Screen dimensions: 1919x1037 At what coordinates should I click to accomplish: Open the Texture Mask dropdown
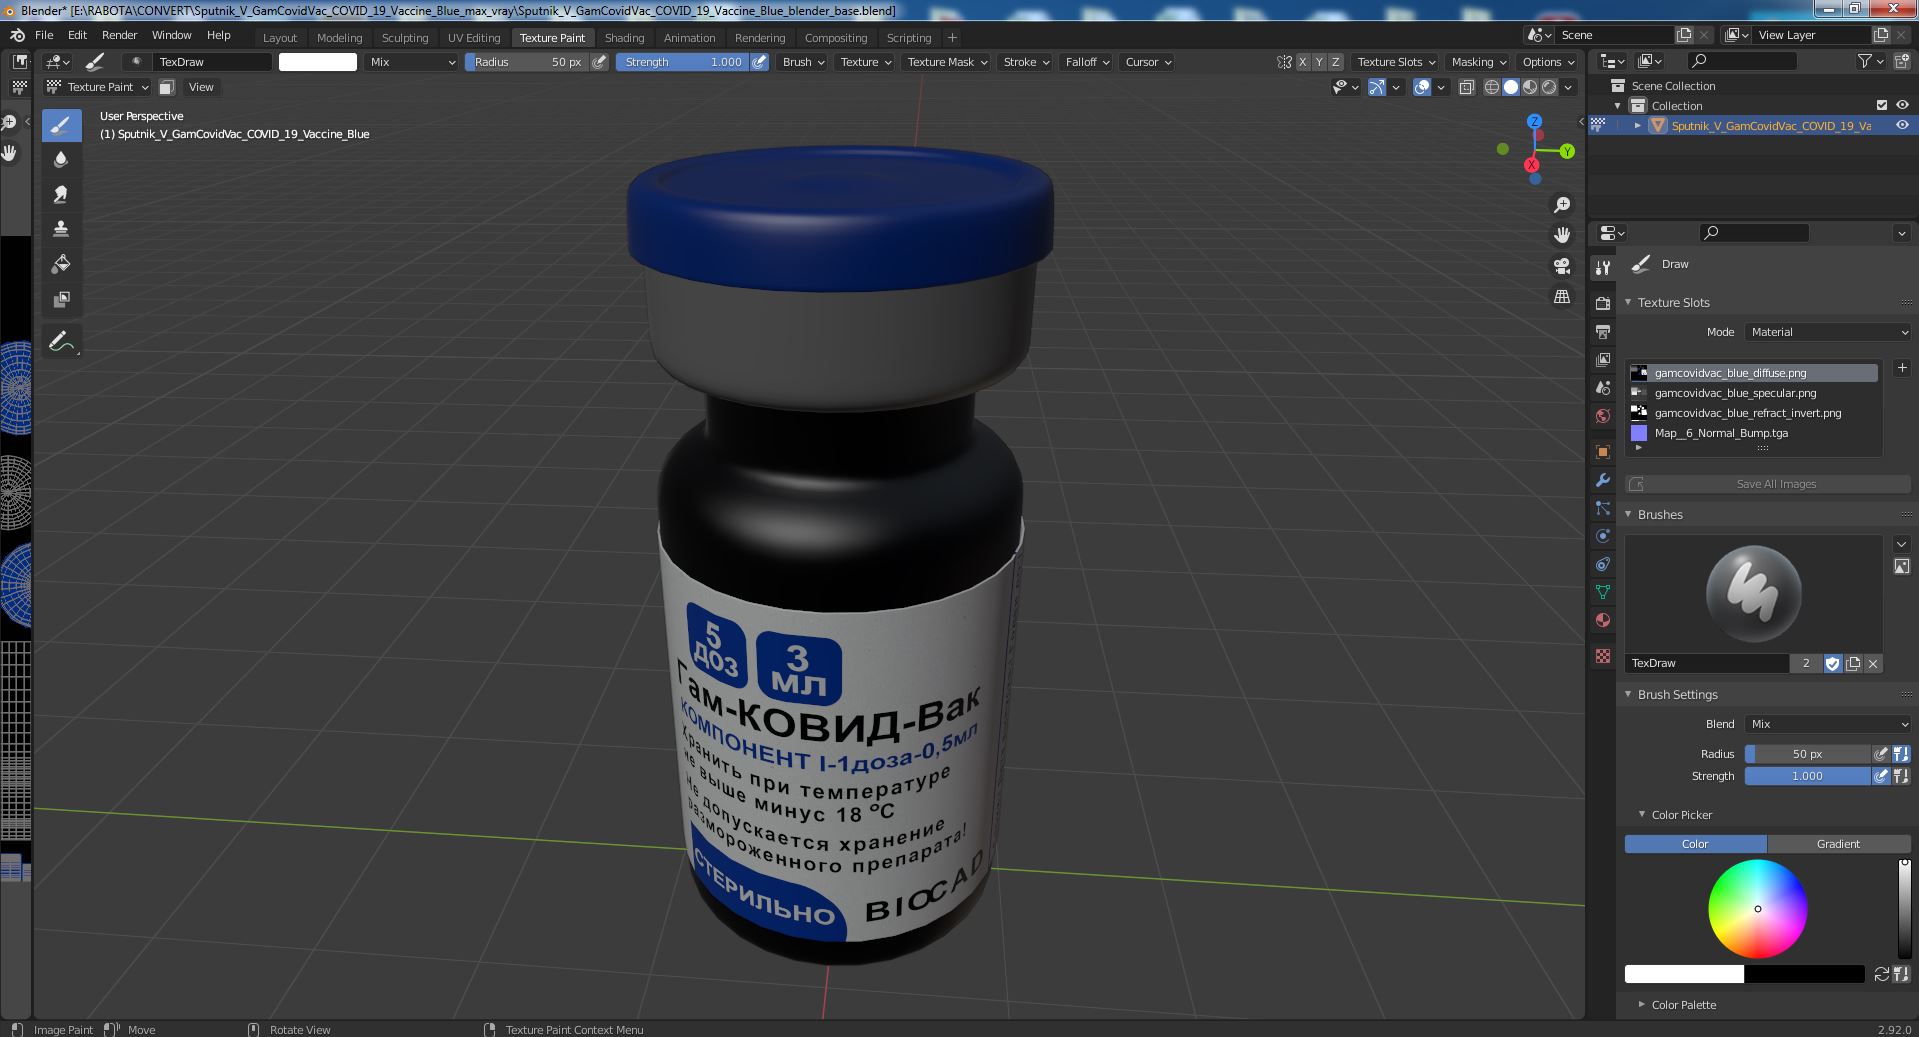pyautogui.click(x=946, y=62)
